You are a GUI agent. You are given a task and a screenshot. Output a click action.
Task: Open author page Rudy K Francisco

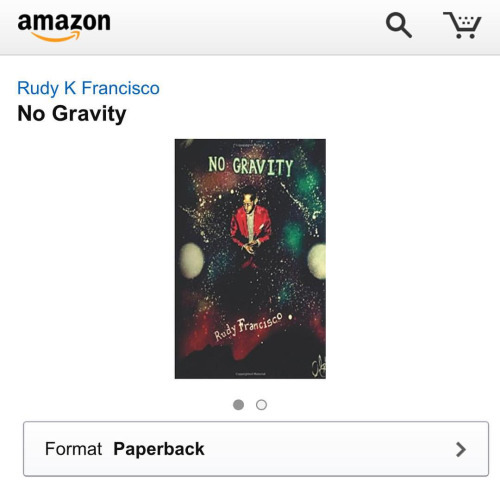[x=88, y=88]
